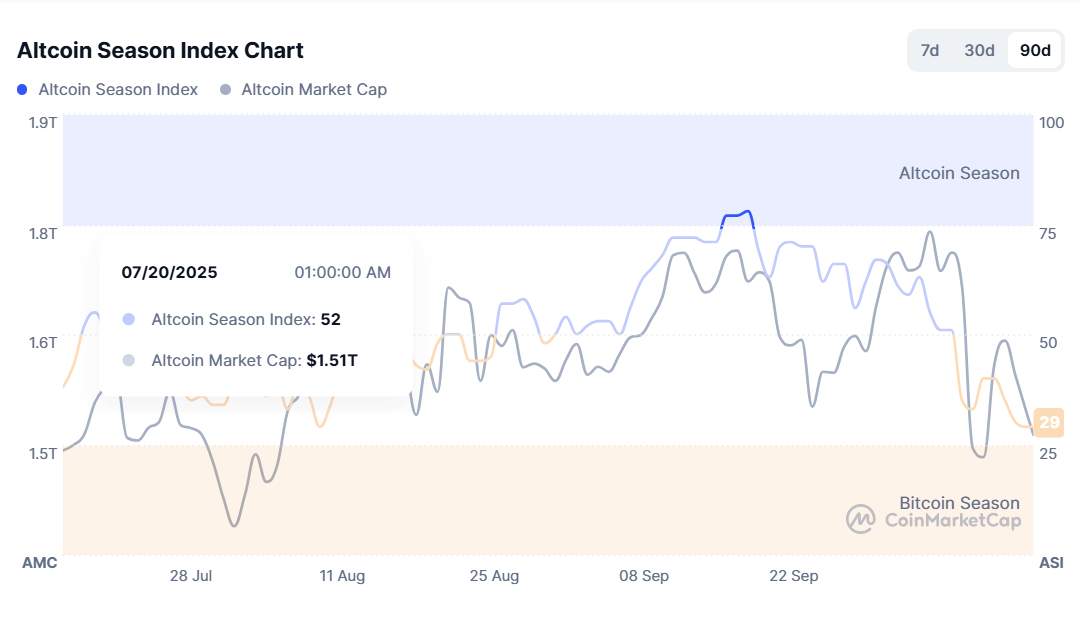Click the 28 Jul date label
This screenshot has height=633, width=1081.
191,576
